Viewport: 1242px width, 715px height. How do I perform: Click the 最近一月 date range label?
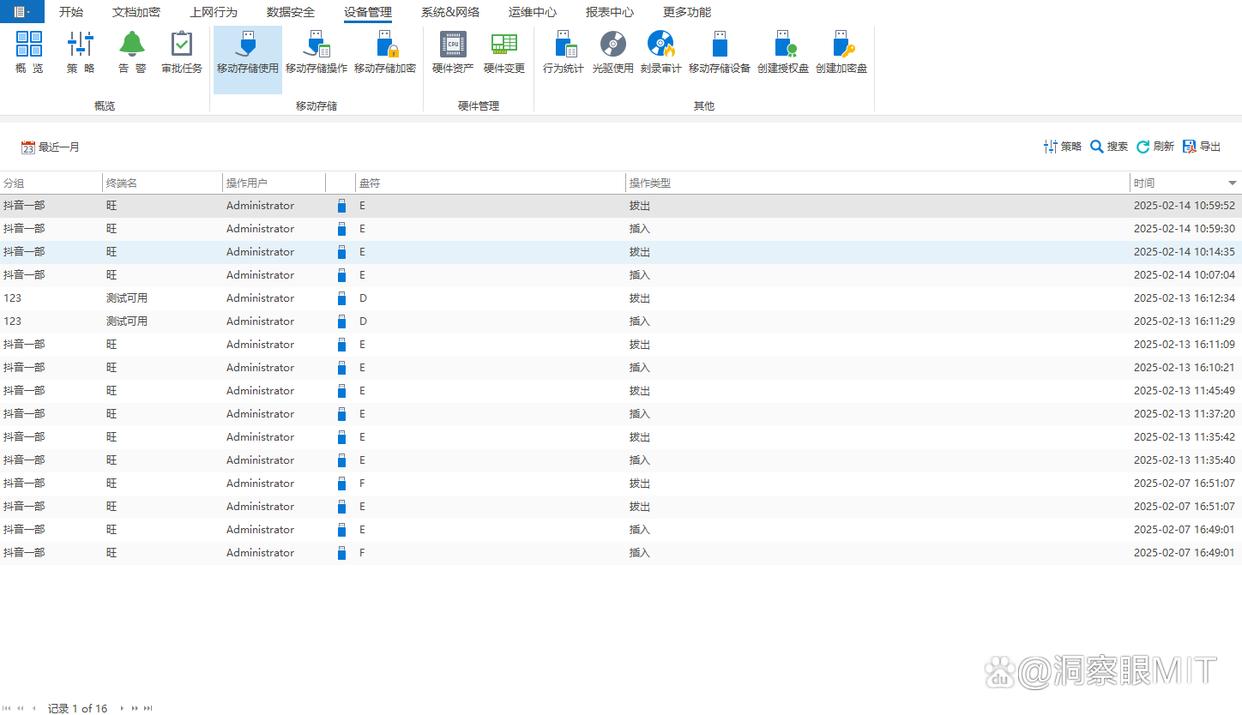tap(59, 147)
